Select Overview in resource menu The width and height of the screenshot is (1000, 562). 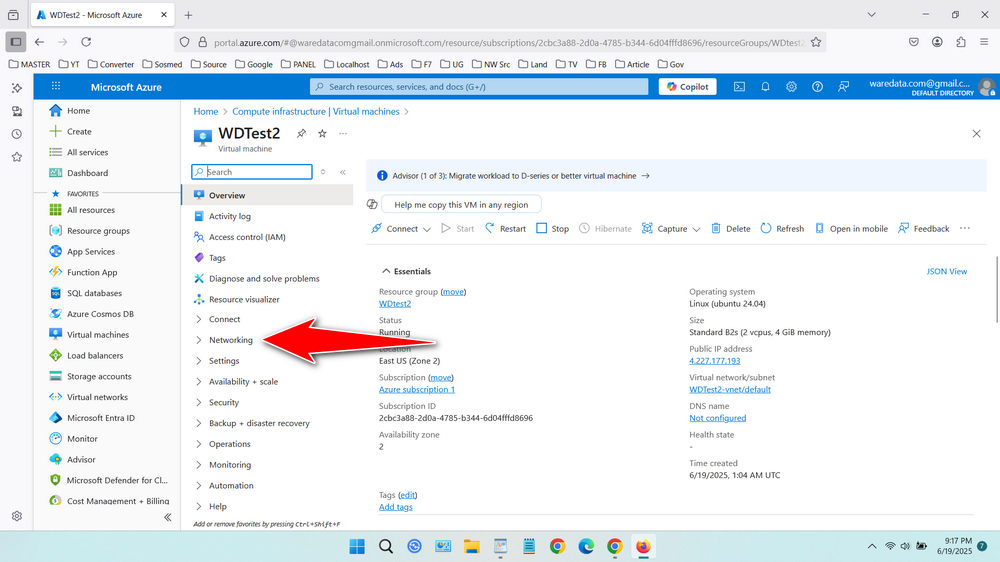[267, 195]
